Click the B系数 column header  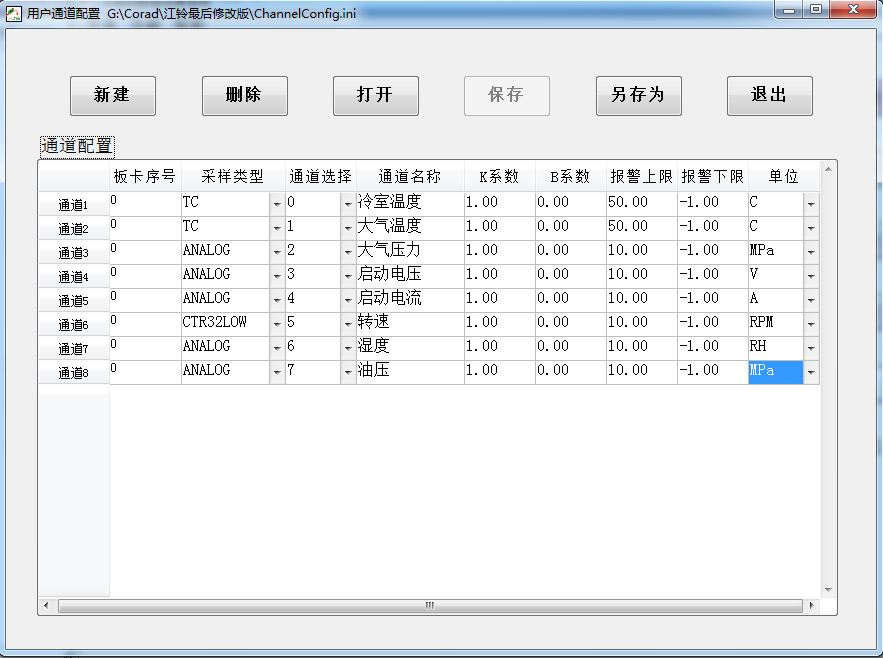pyautogui.click(x=570, y=177)
